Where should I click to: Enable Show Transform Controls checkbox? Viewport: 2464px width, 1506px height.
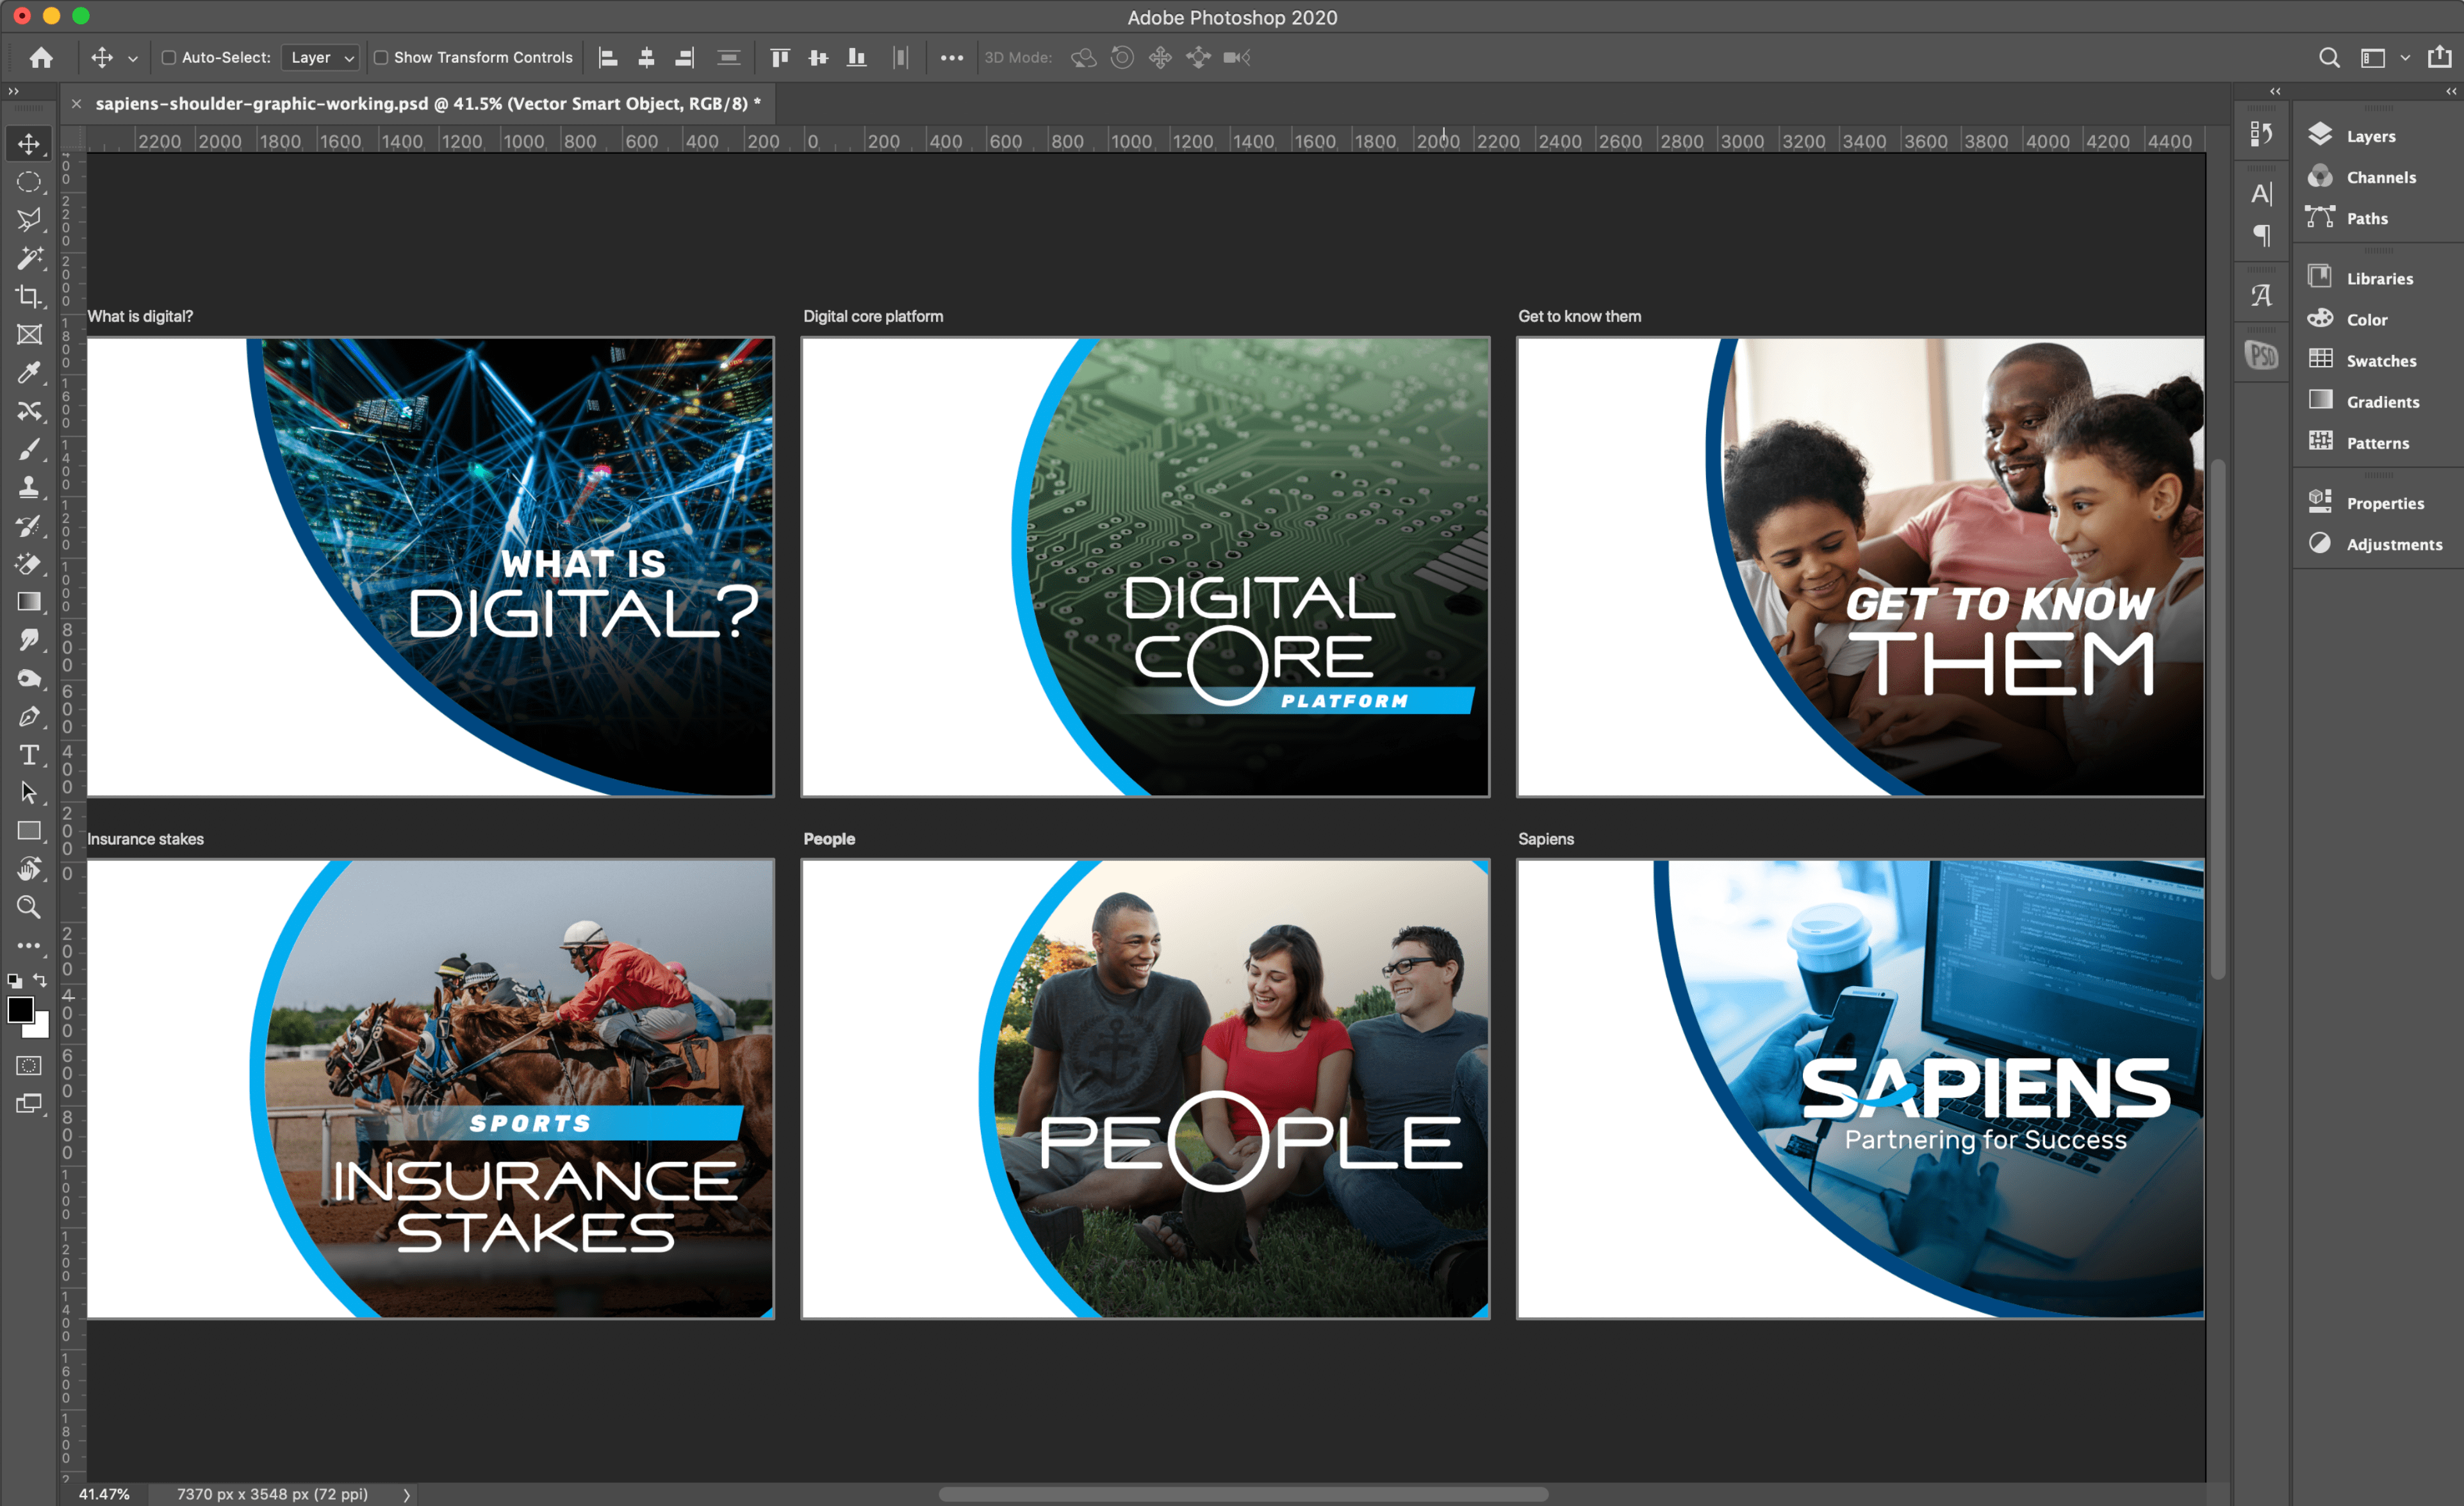click(381, 58)
